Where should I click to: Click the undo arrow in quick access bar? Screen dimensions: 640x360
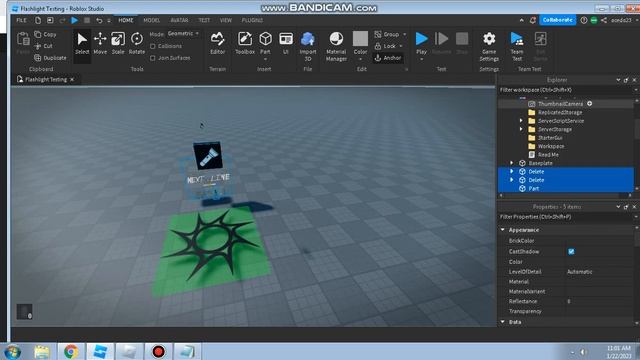pos(99,20)
